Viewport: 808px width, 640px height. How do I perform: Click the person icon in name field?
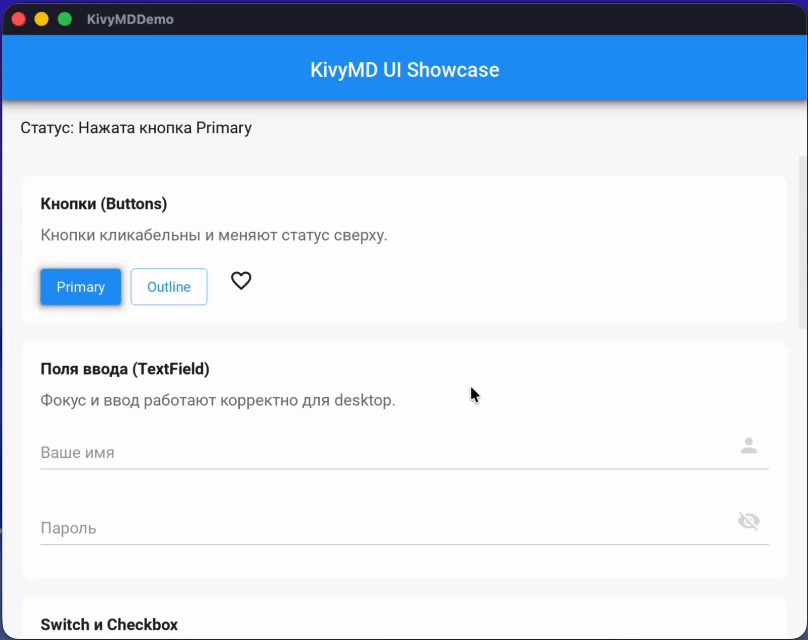(x=748, y=446)
